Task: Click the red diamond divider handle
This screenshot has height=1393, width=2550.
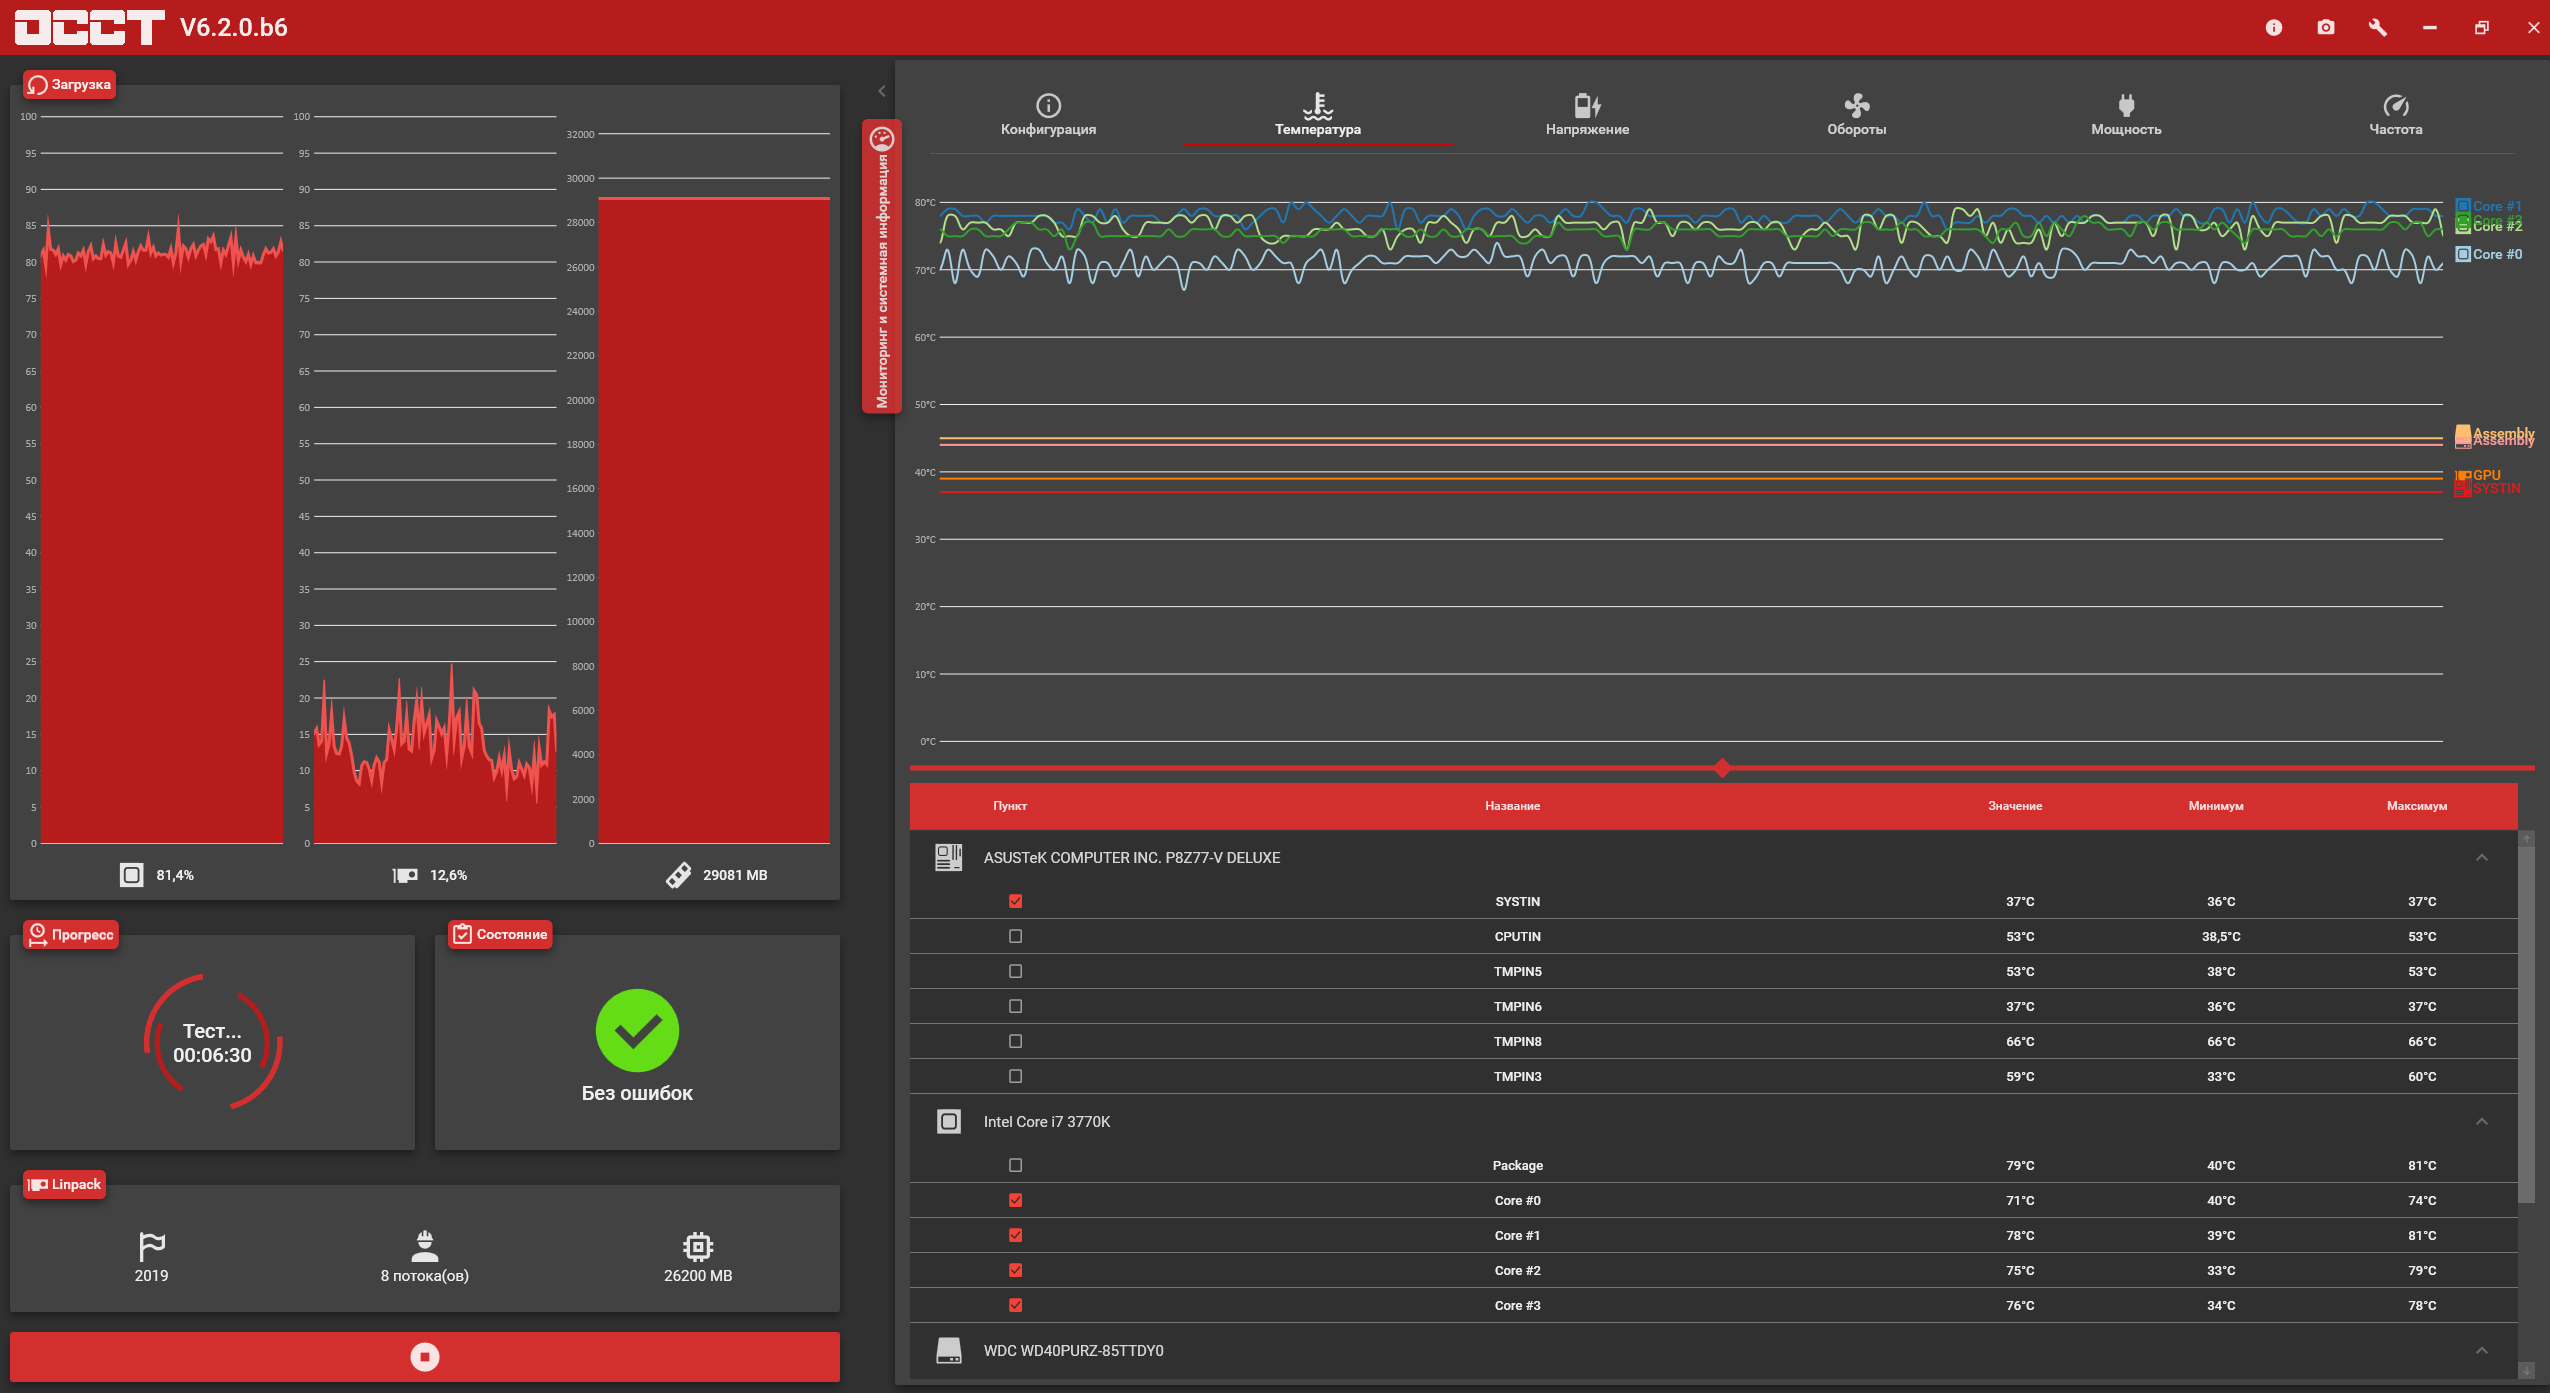Action: (x=1721, y=768)
